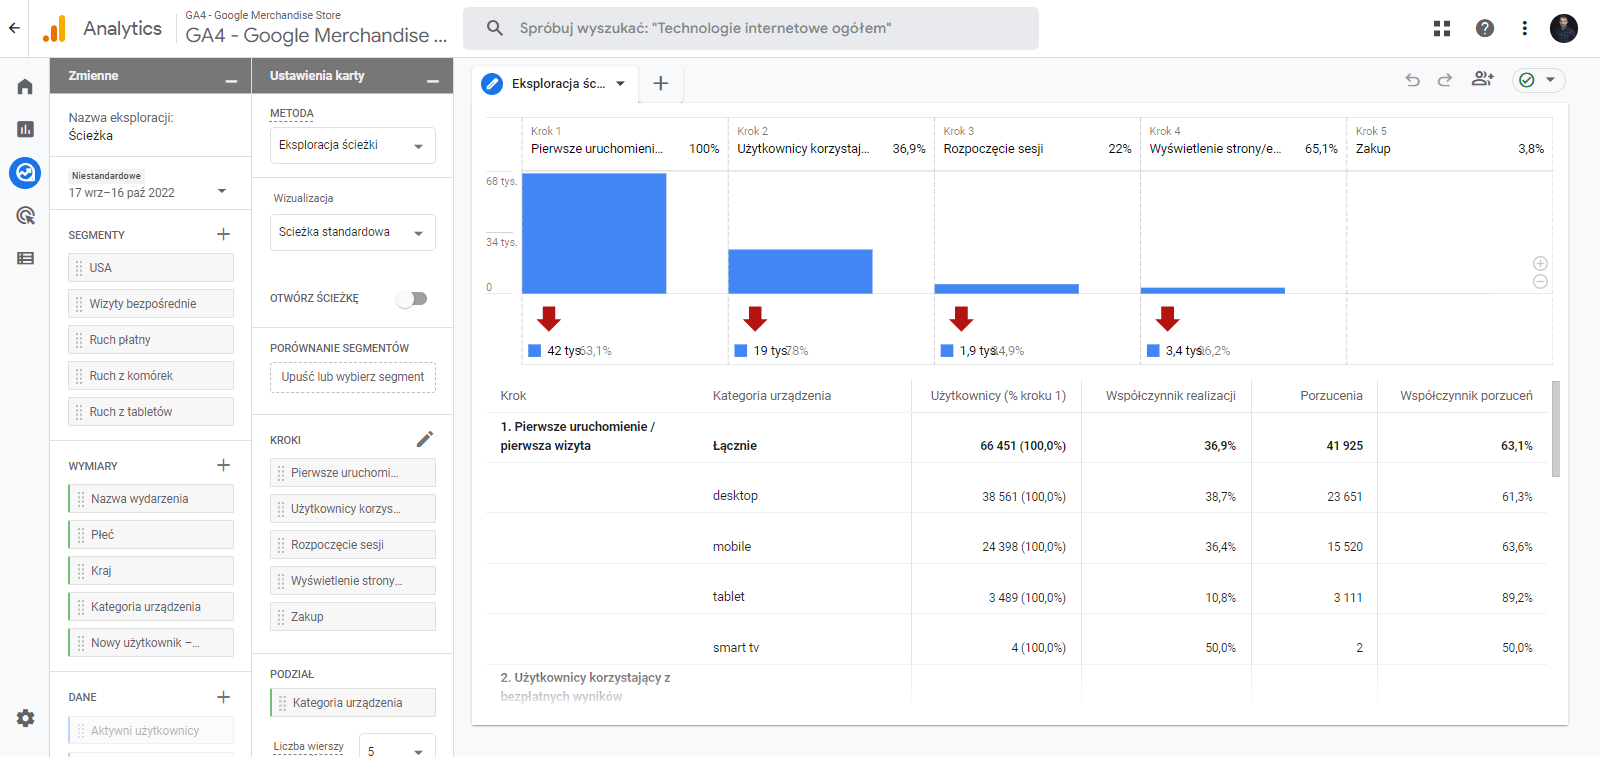Add a new segment with plus button
The width and height of the screenshot is (1600, 757).
[223, 234]
